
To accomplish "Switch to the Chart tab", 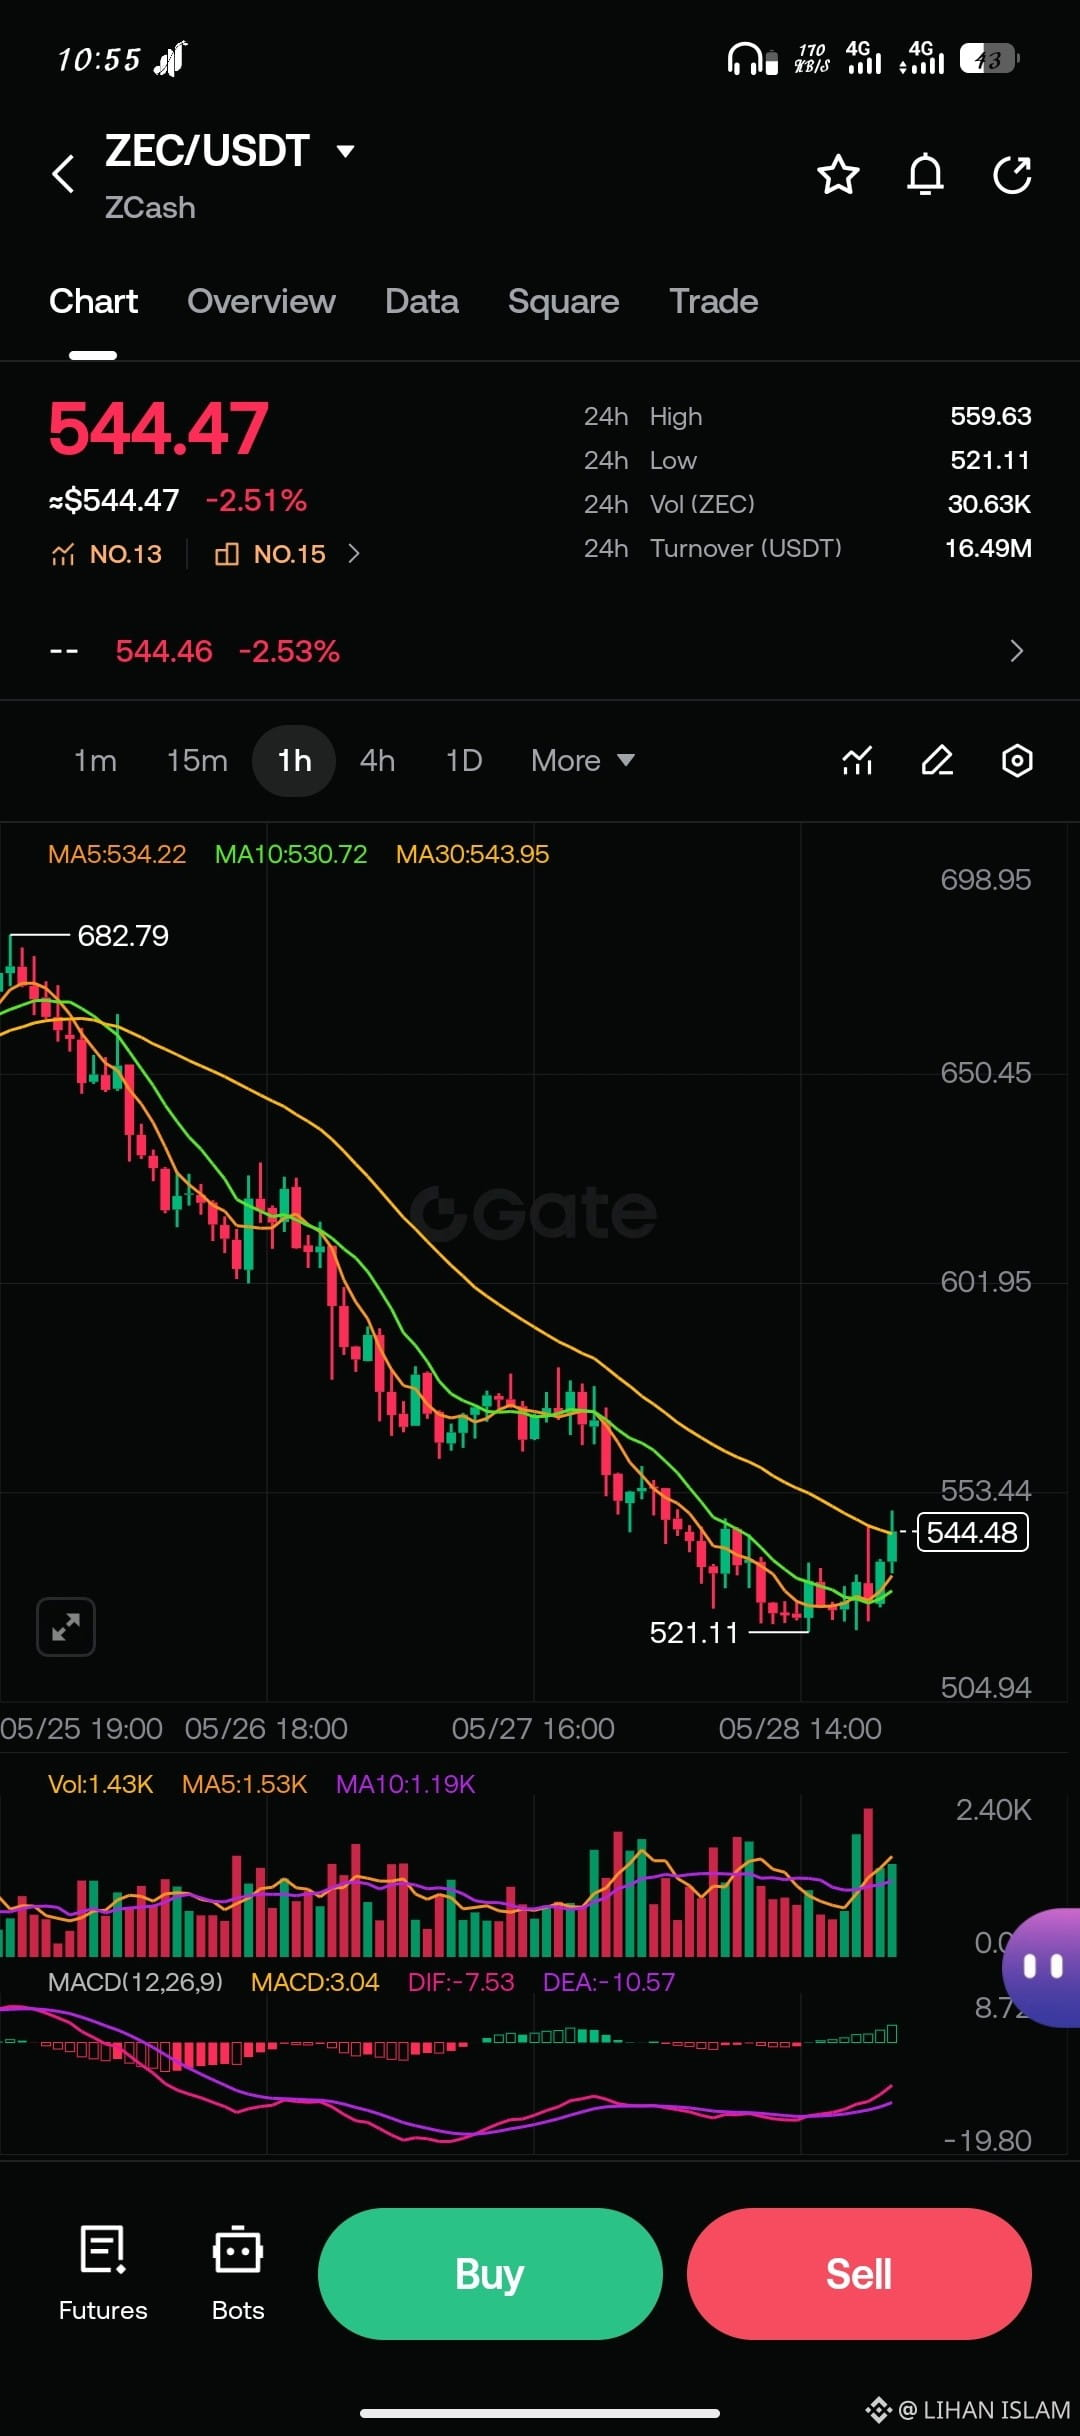I will click(93, 301).
